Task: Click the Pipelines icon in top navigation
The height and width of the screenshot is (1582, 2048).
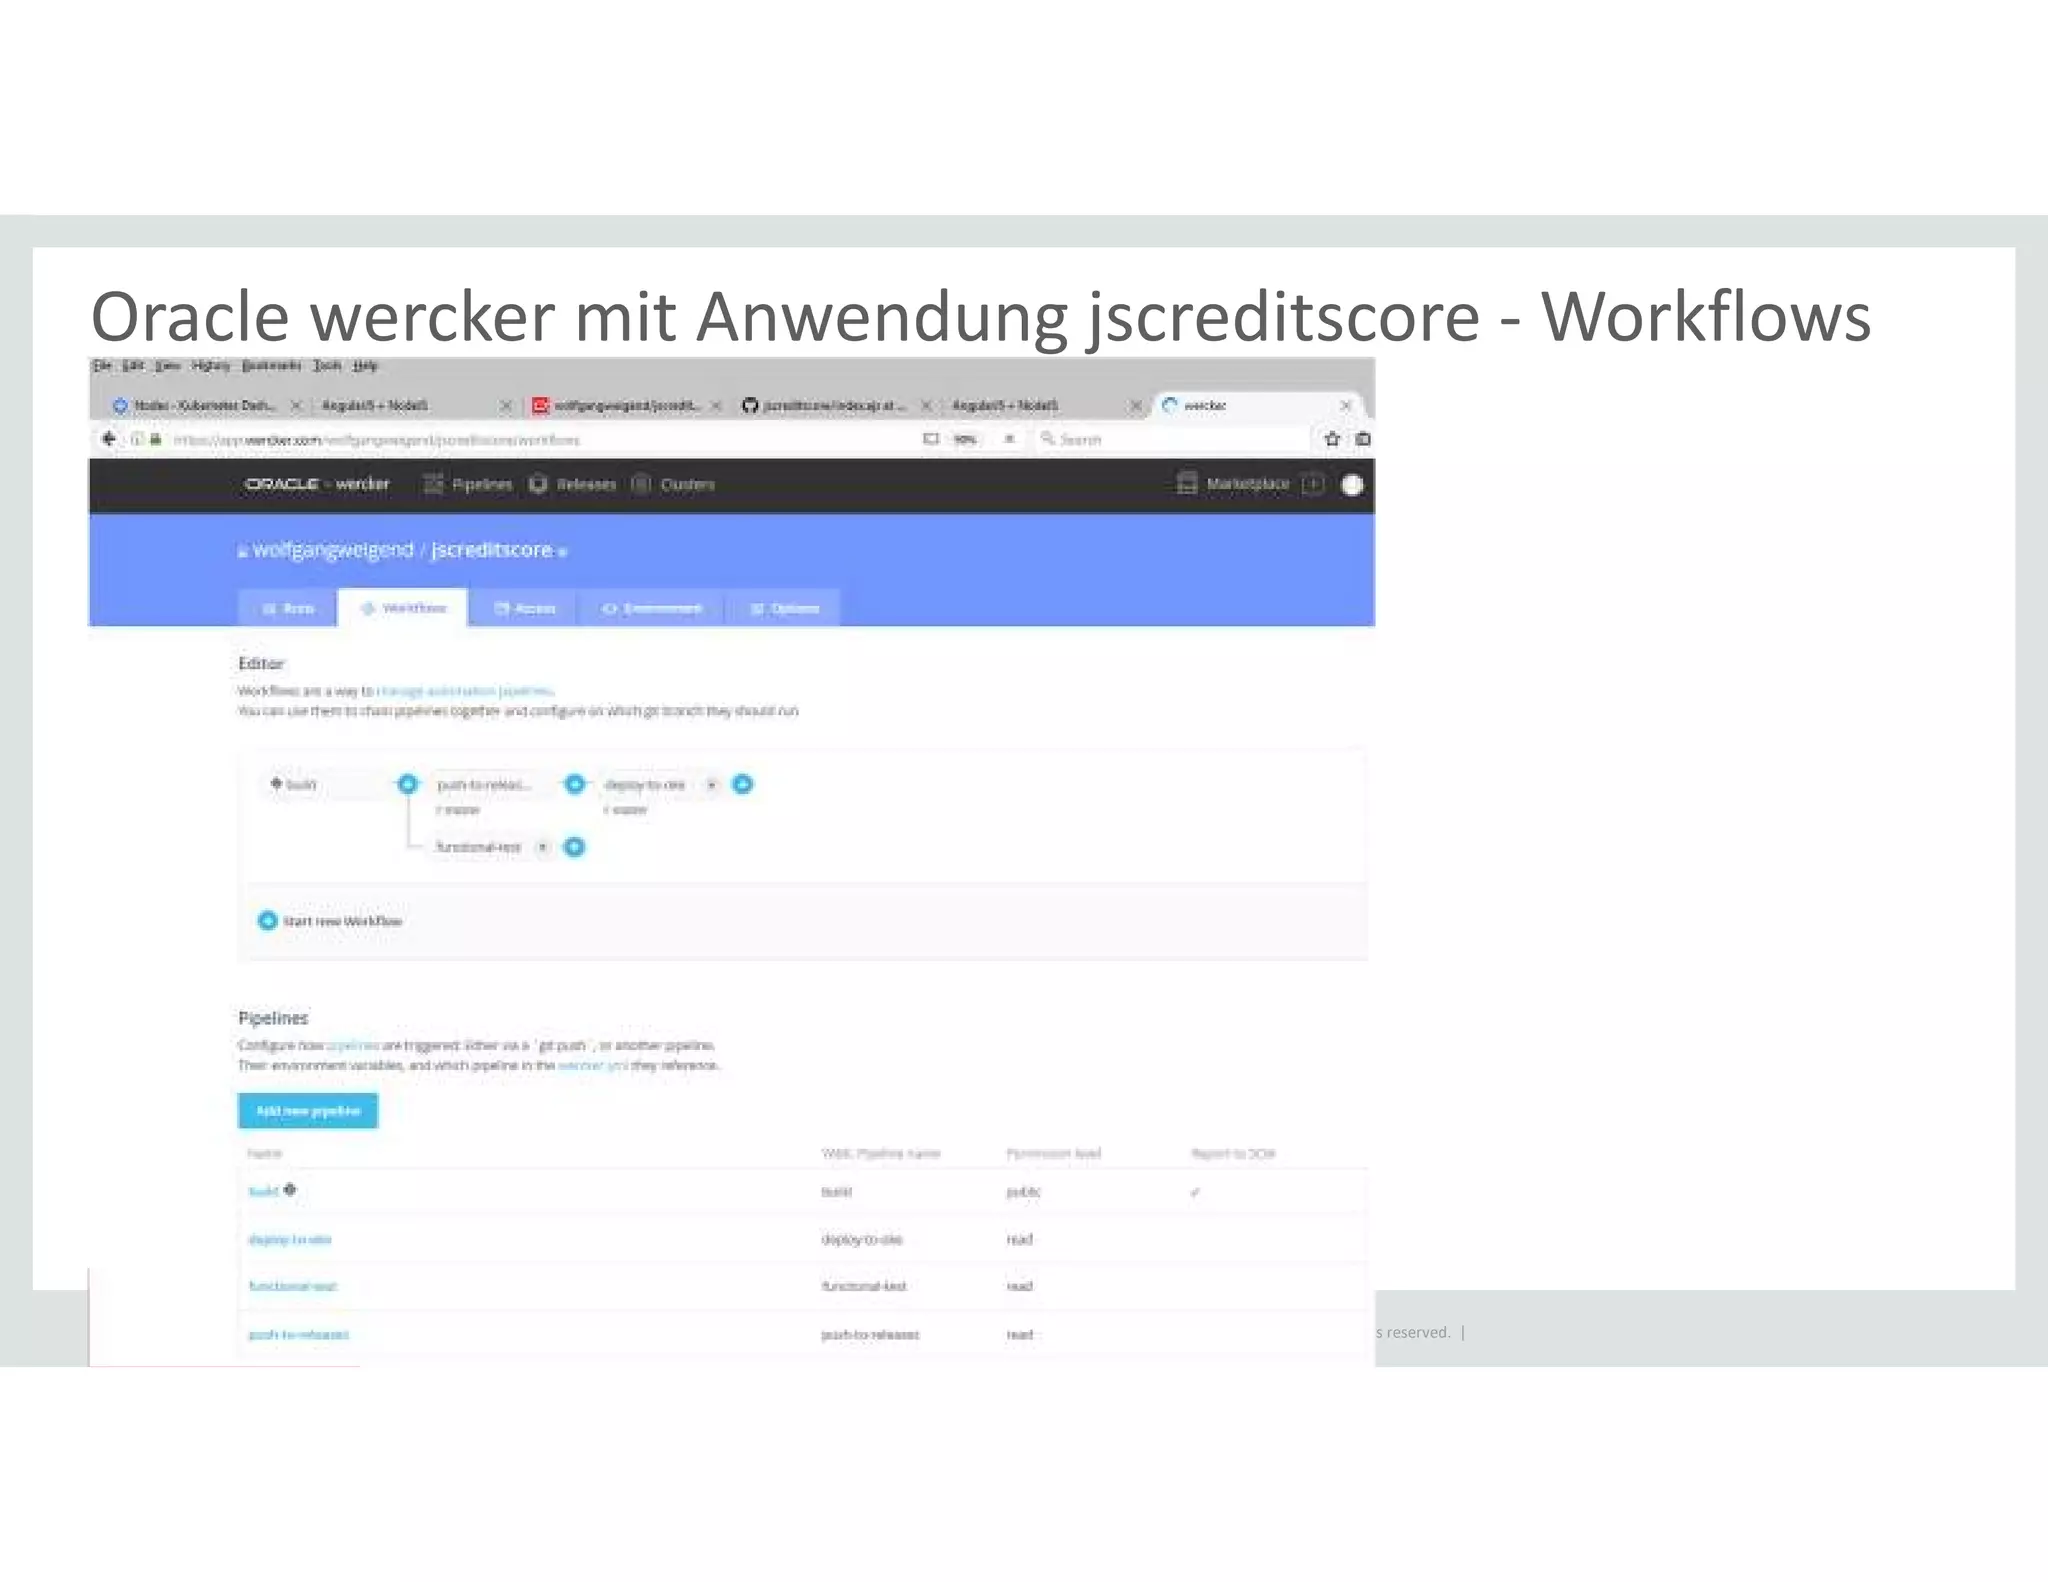Action: [x=433, y=484]
